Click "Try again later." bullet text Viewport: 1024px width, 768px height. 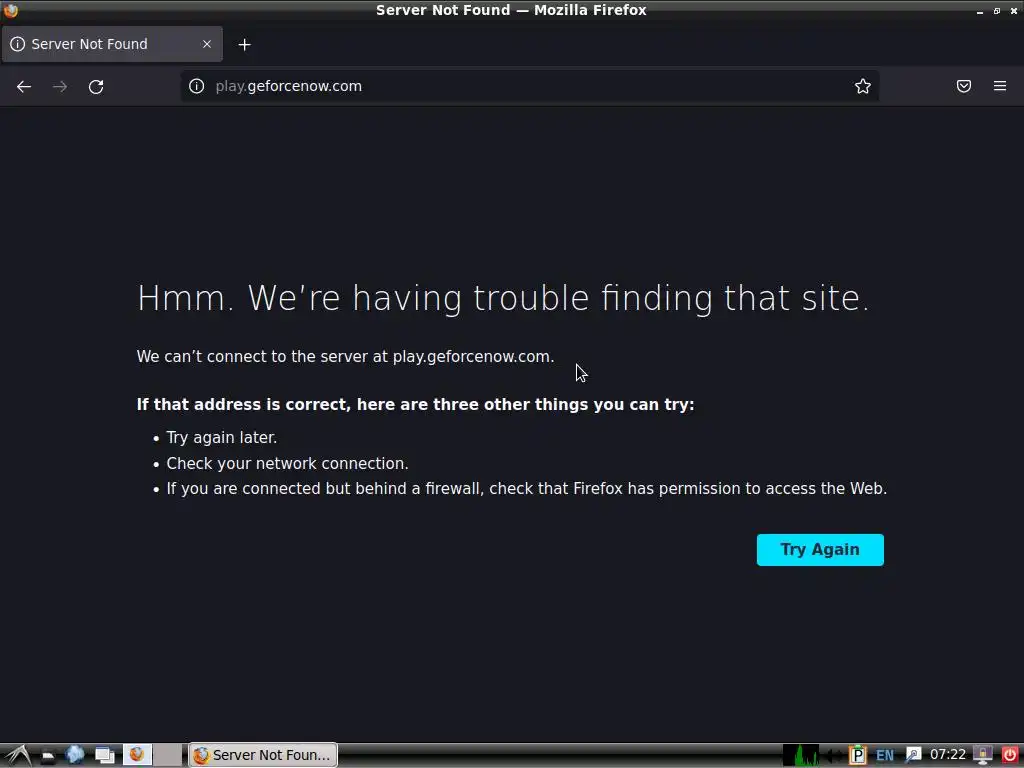click(221, 438)
